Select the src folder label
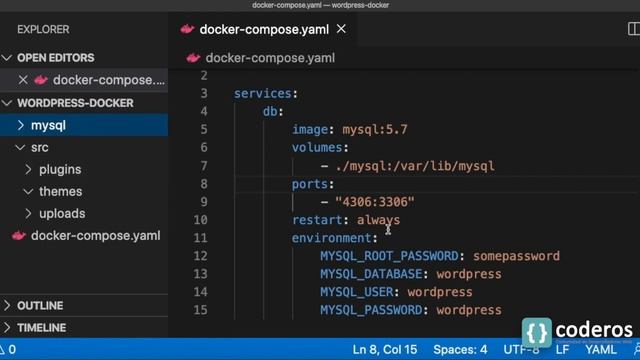The width and height of the screenshot is (640, 360). [x=40, y=147]
